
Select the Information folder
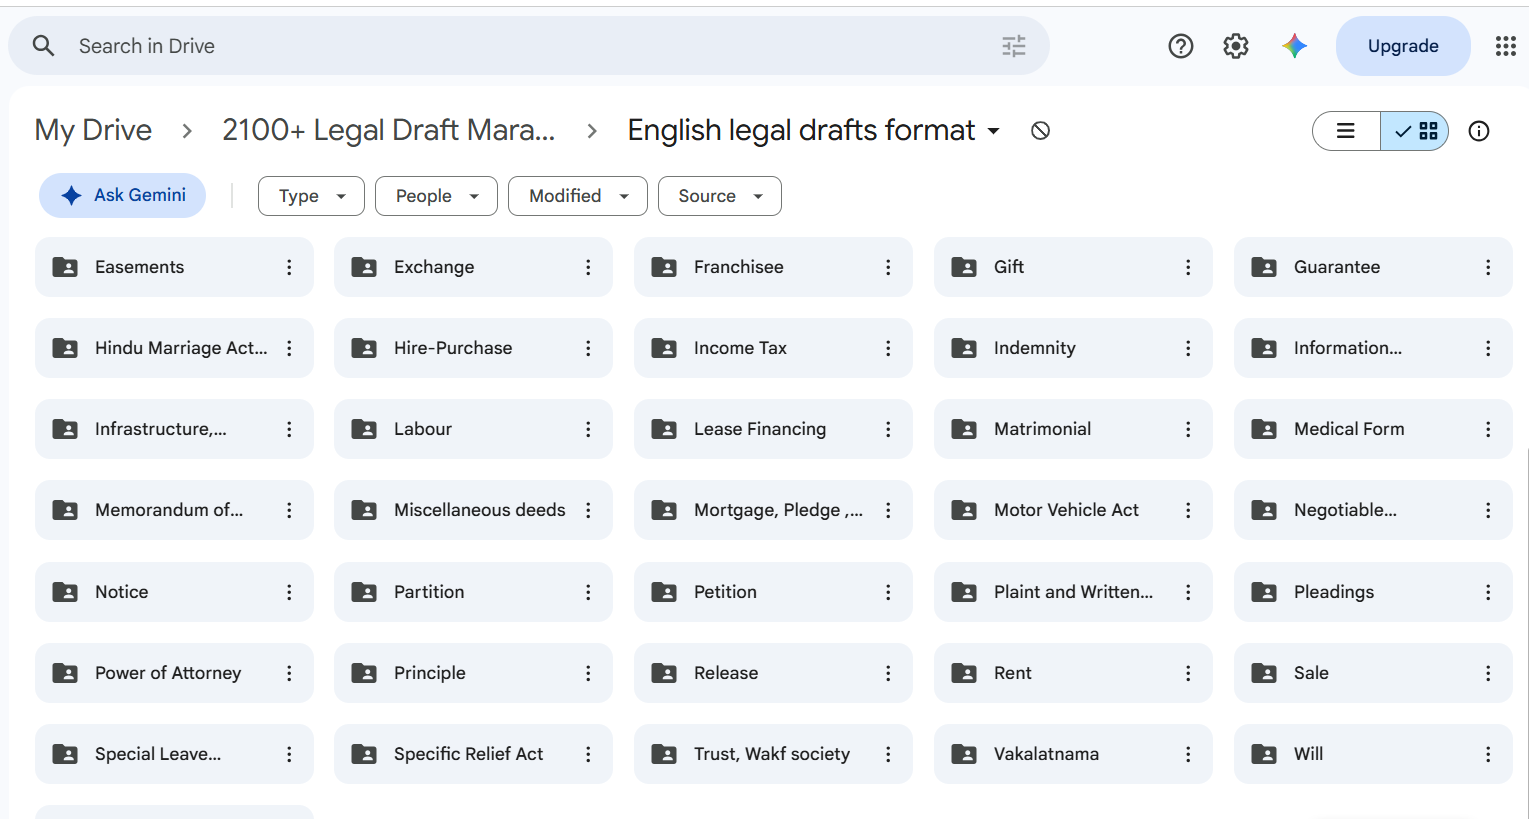point(1373,348)
